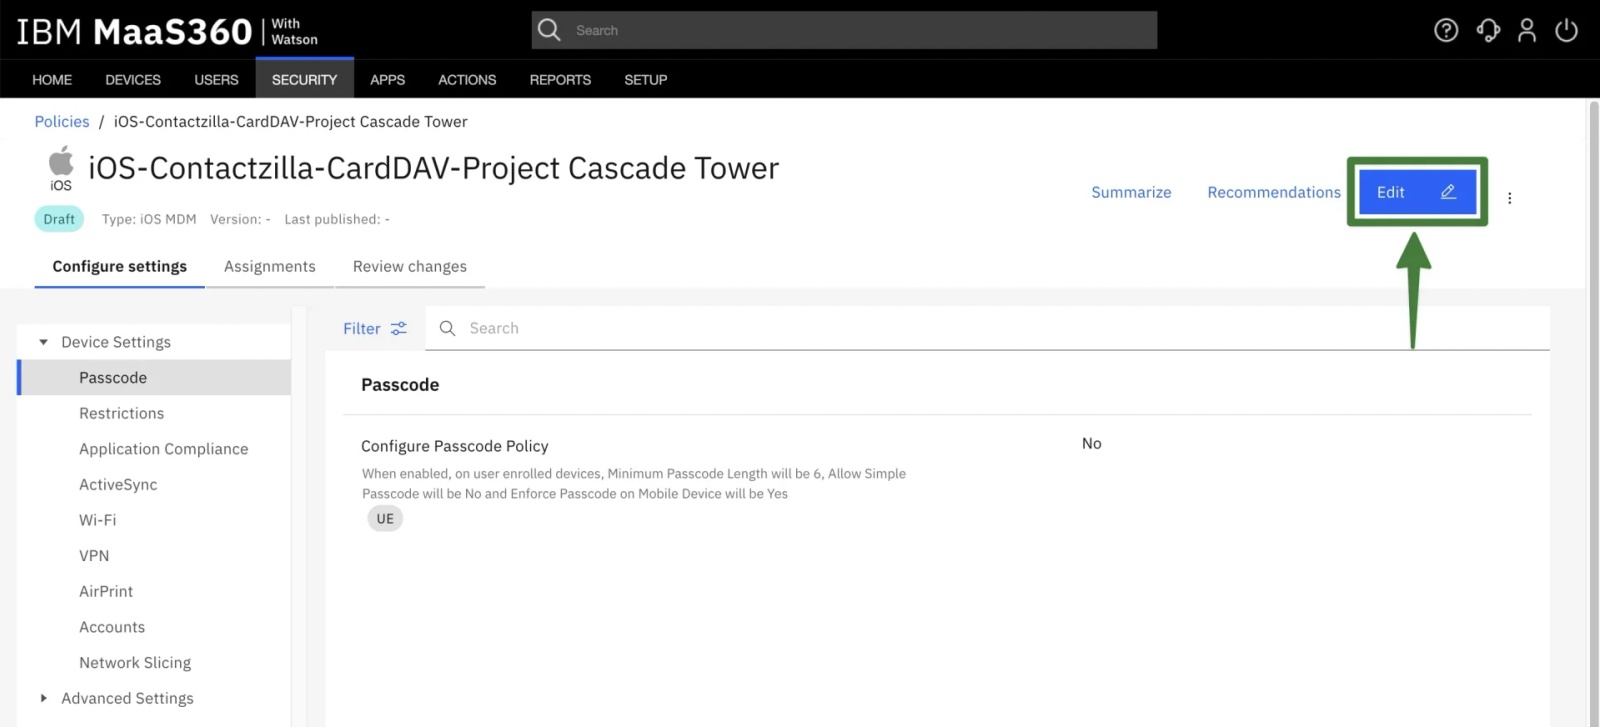This screenshot has width=1600, height=727.
Task: Click the UE tag badge
Action: pos(385,518)
